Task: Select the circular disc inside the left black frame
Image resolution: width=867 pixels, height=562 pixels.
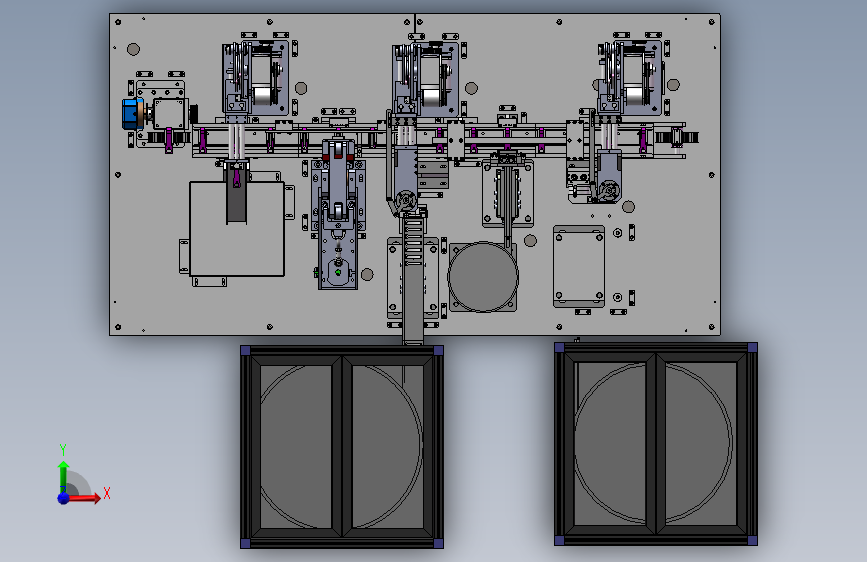Action: [341, 446]
